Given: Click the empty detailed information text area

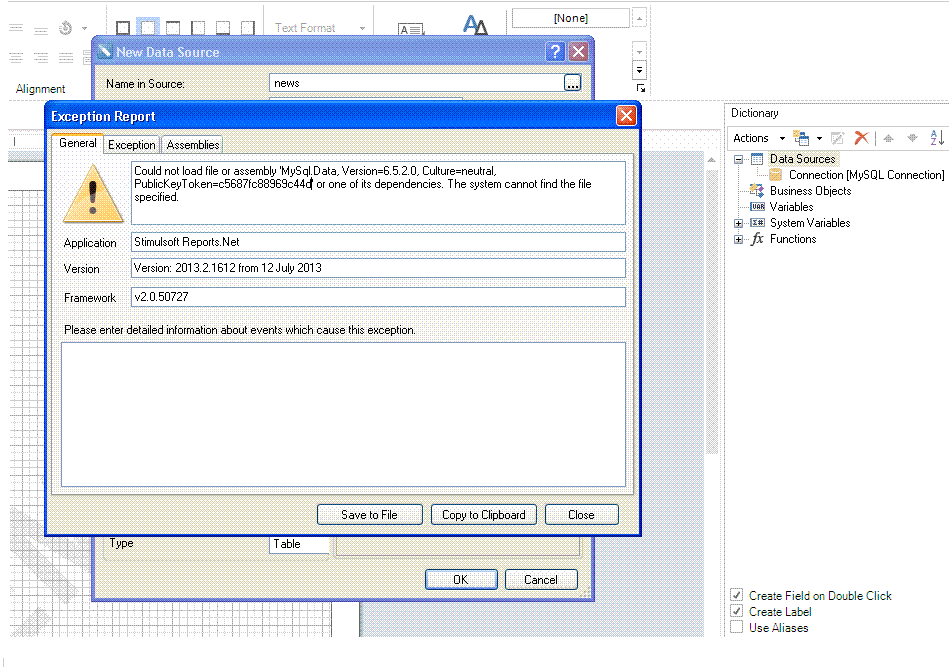Looking at the screenshot, I should [343, 415].
